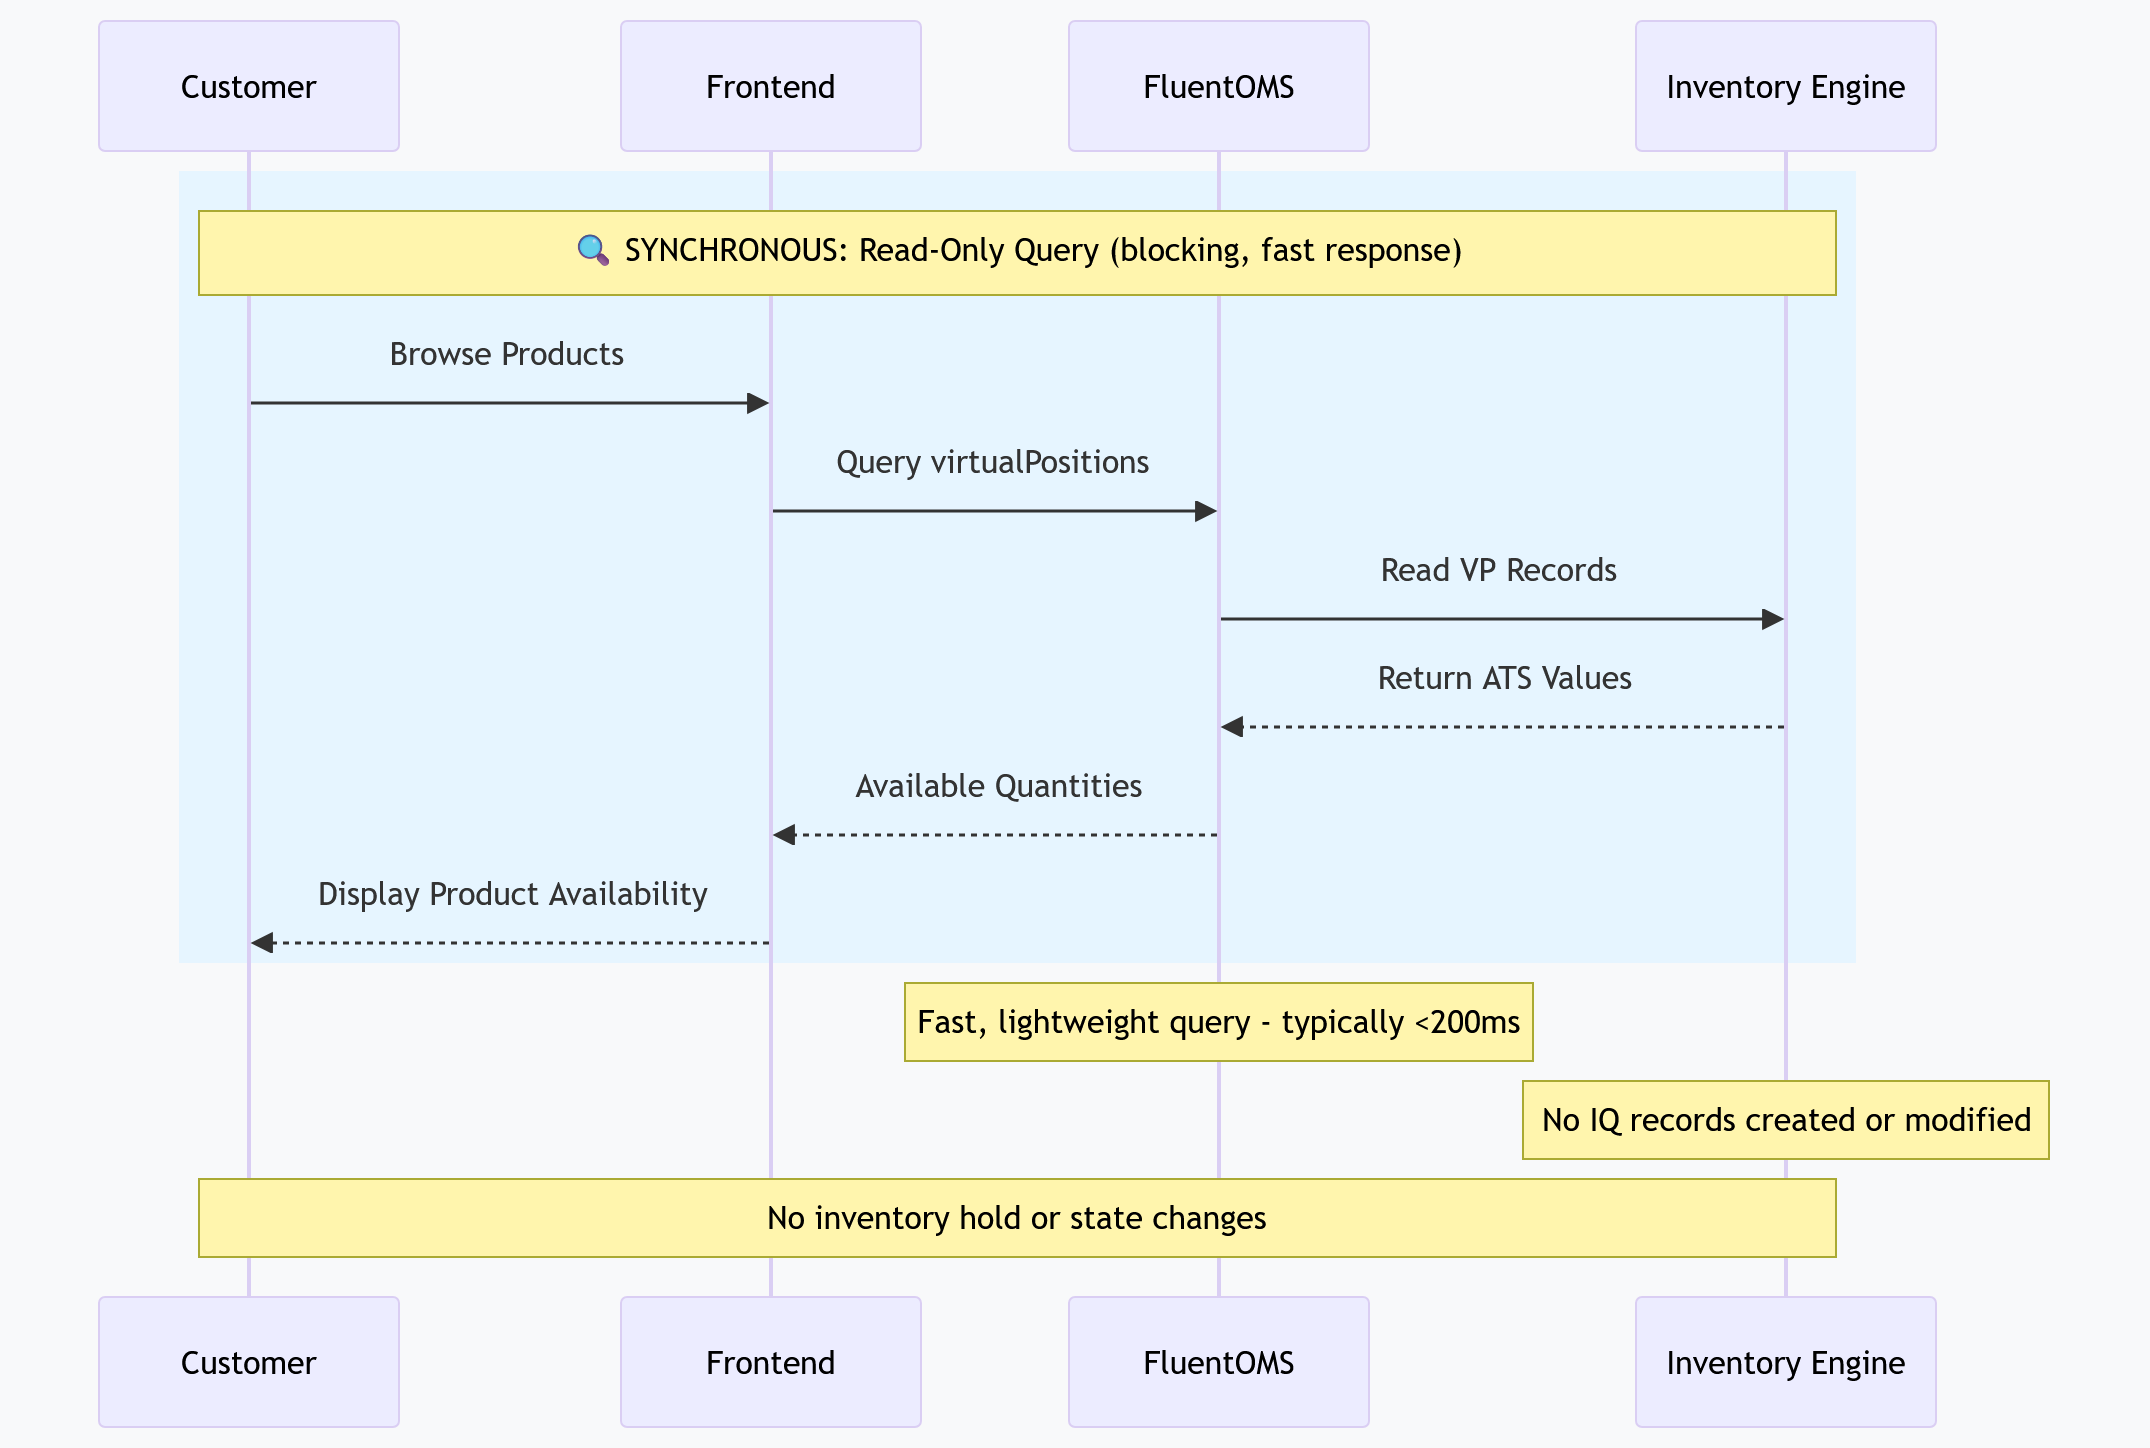Click the top FluentOMS participant box

(1218, 87)
